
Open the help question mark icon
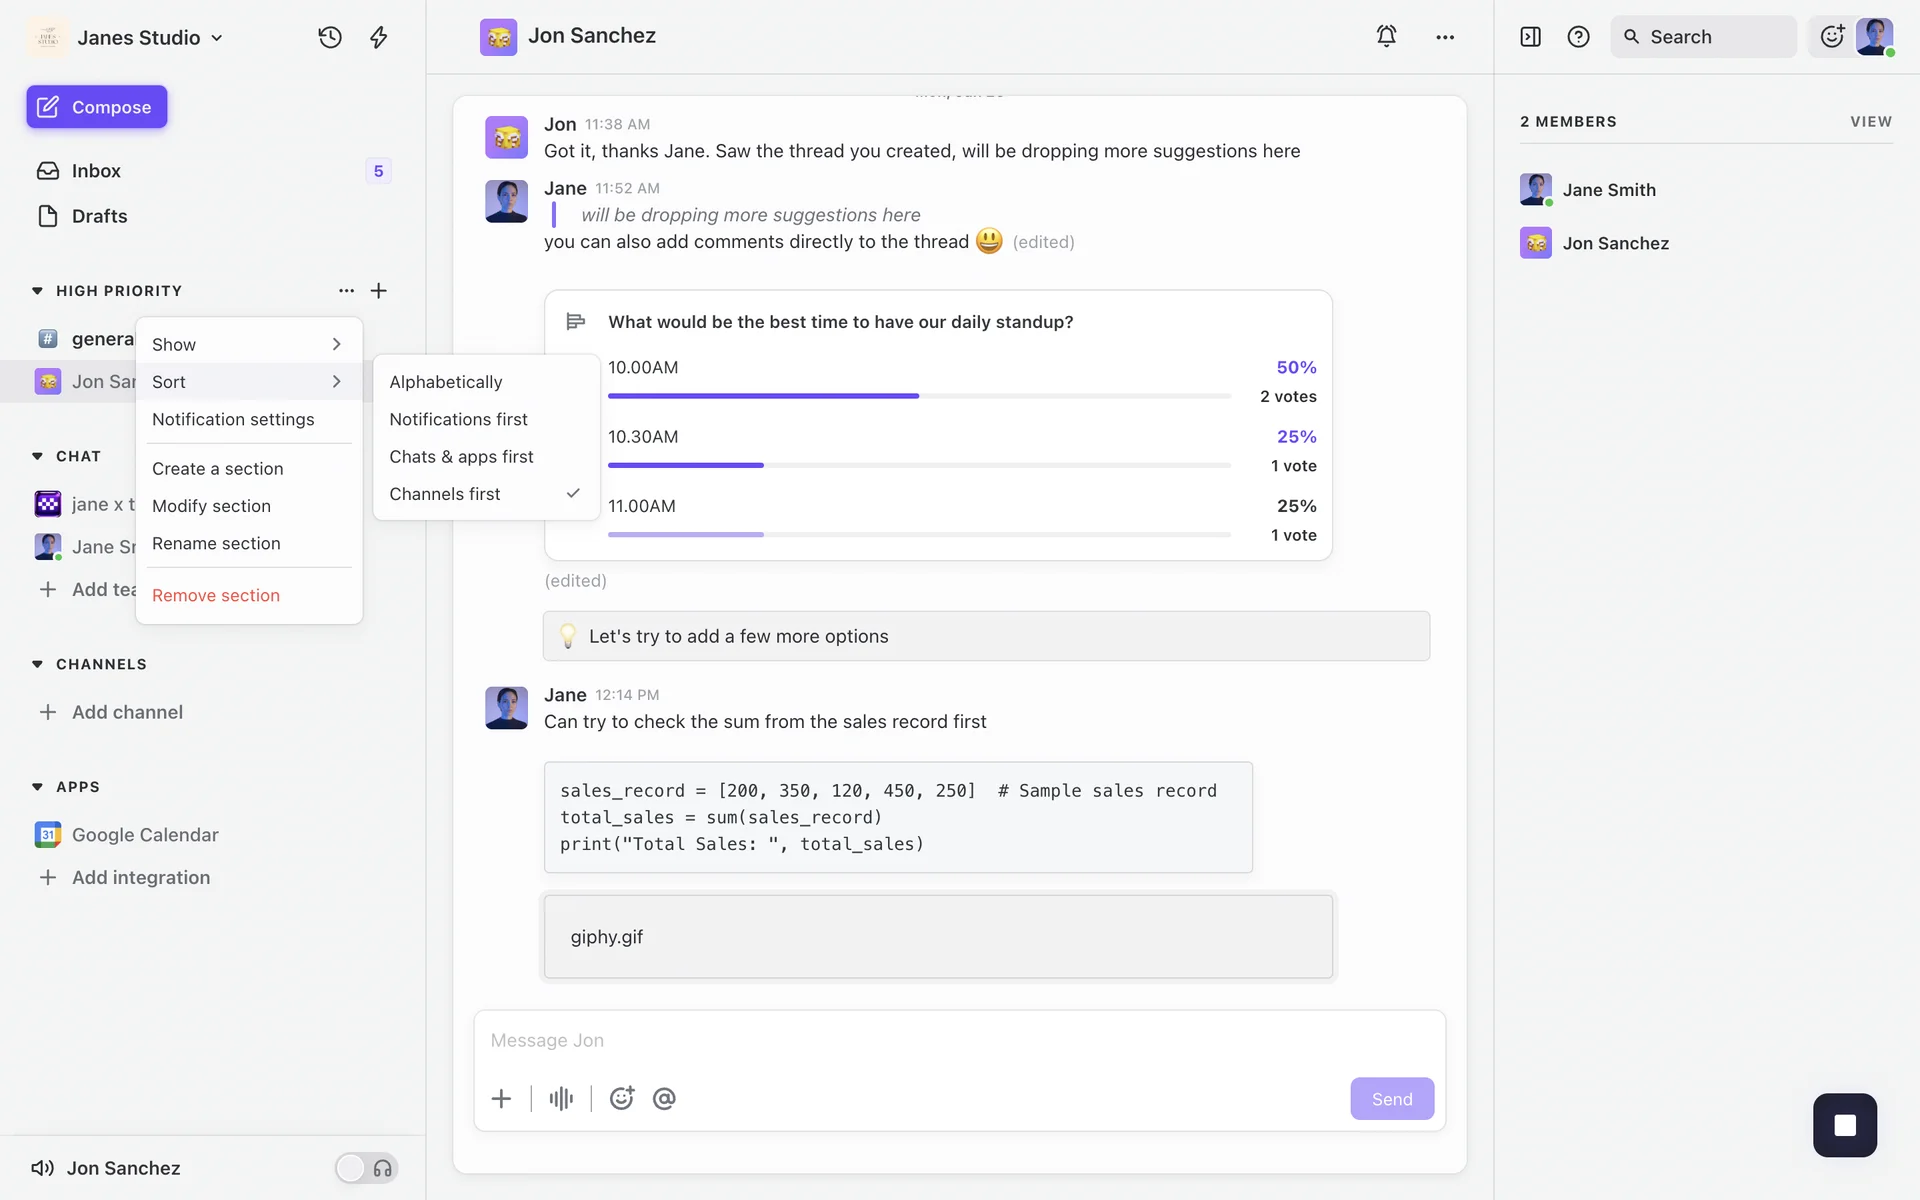[x=1578, y=37]
